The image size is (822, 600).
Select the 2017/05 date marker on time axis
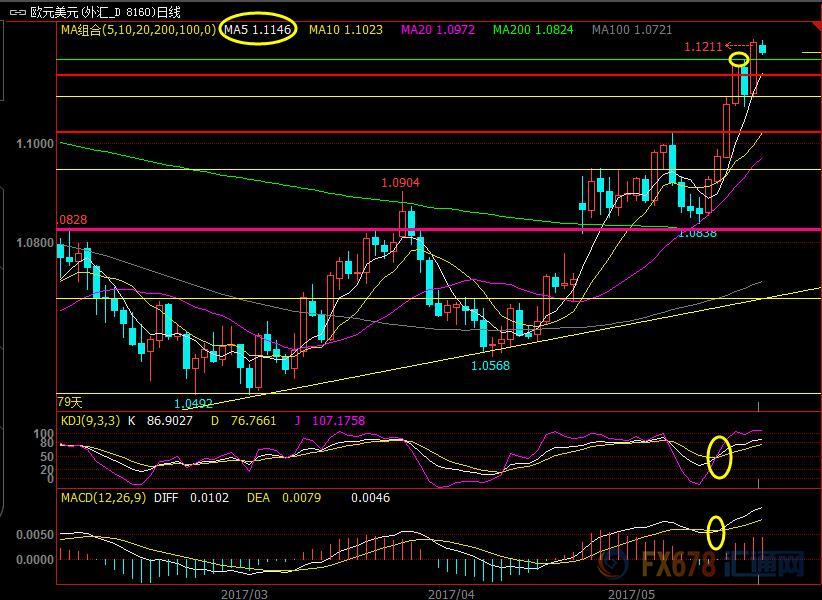(x=631, y=592)
